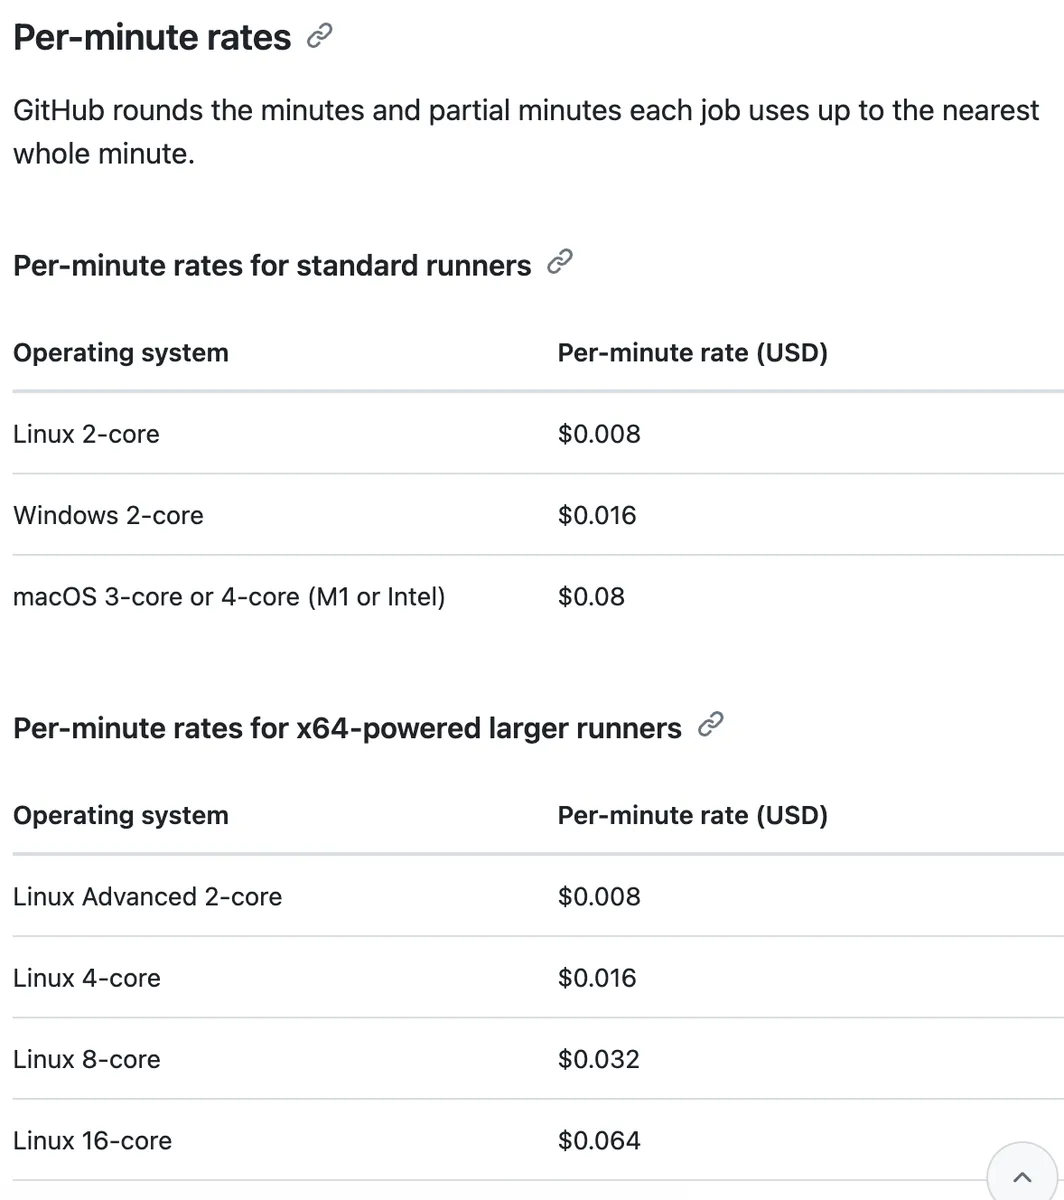The image size is (1064, 1200).
Task: Click the $0.08 macOS rate value
Action: [591, 597]
